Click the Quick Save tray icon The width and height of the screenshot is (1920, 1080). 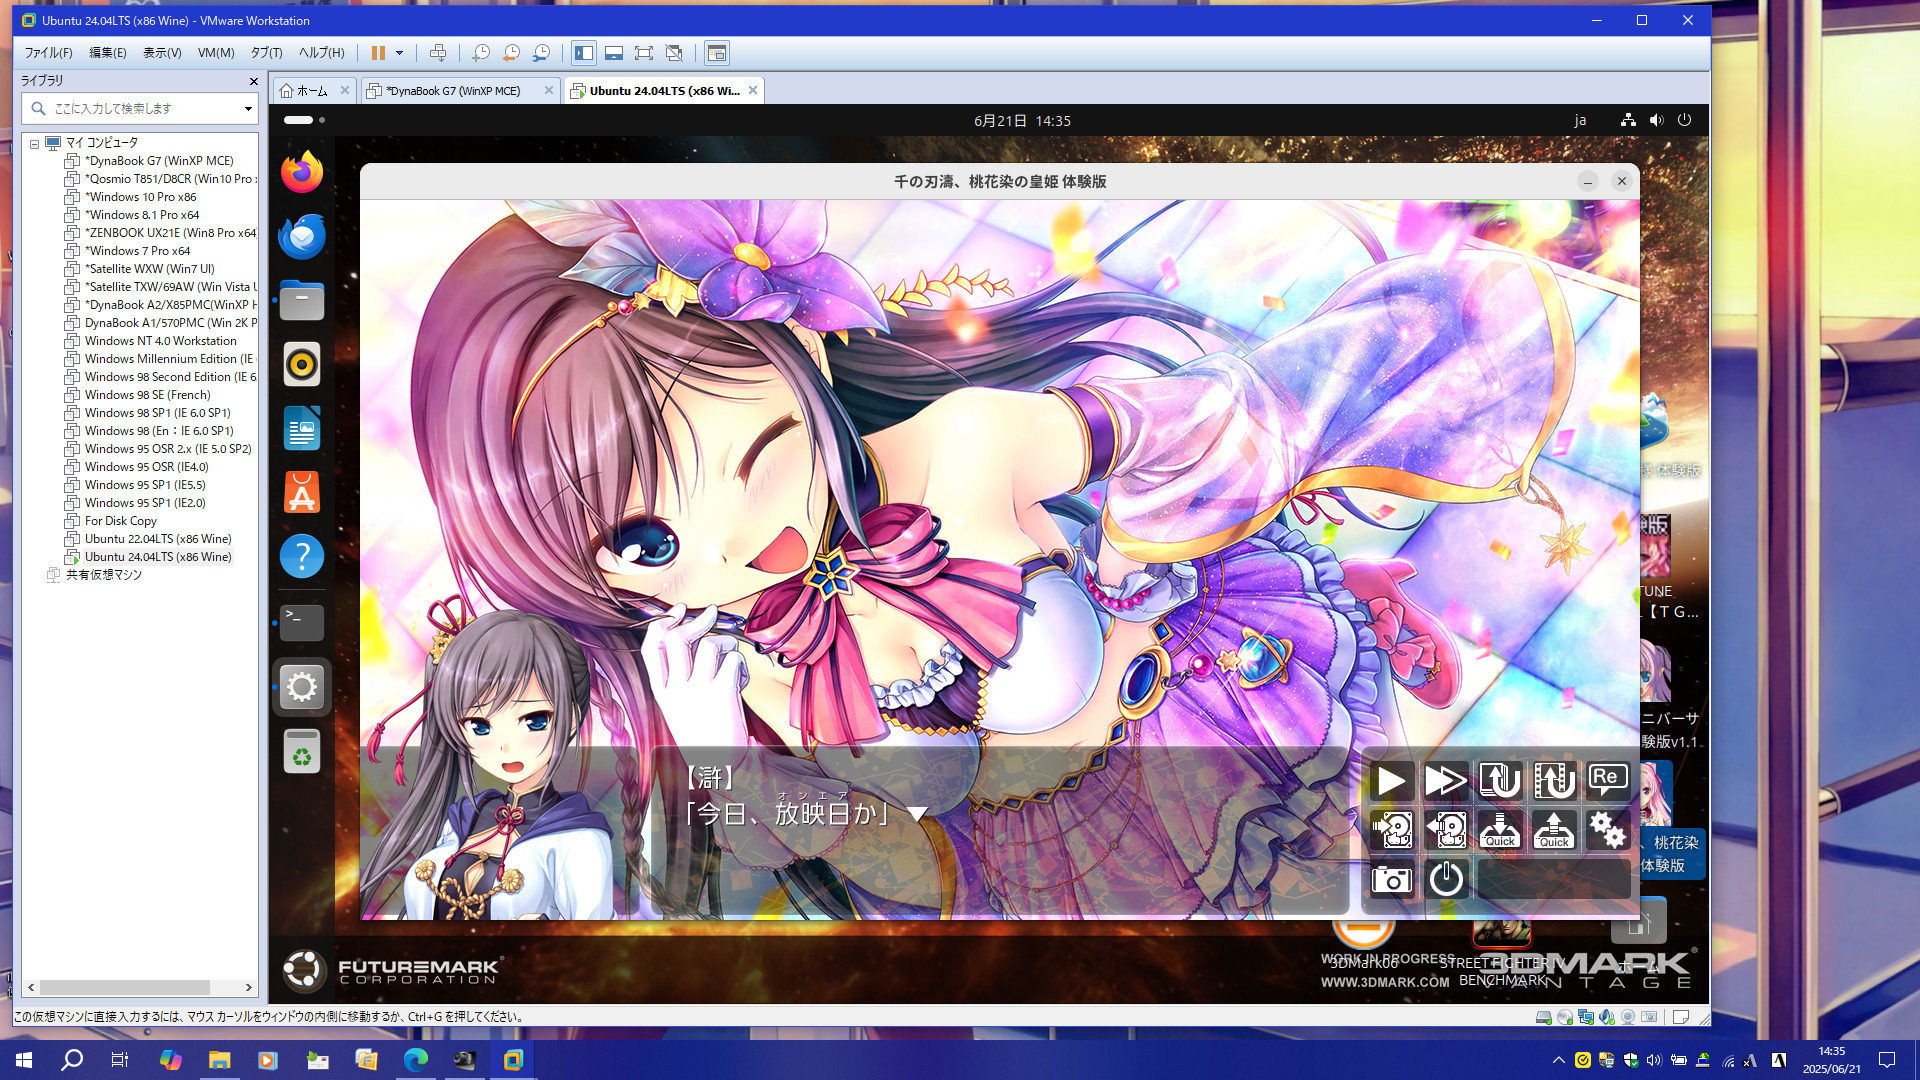point(1500,830)
